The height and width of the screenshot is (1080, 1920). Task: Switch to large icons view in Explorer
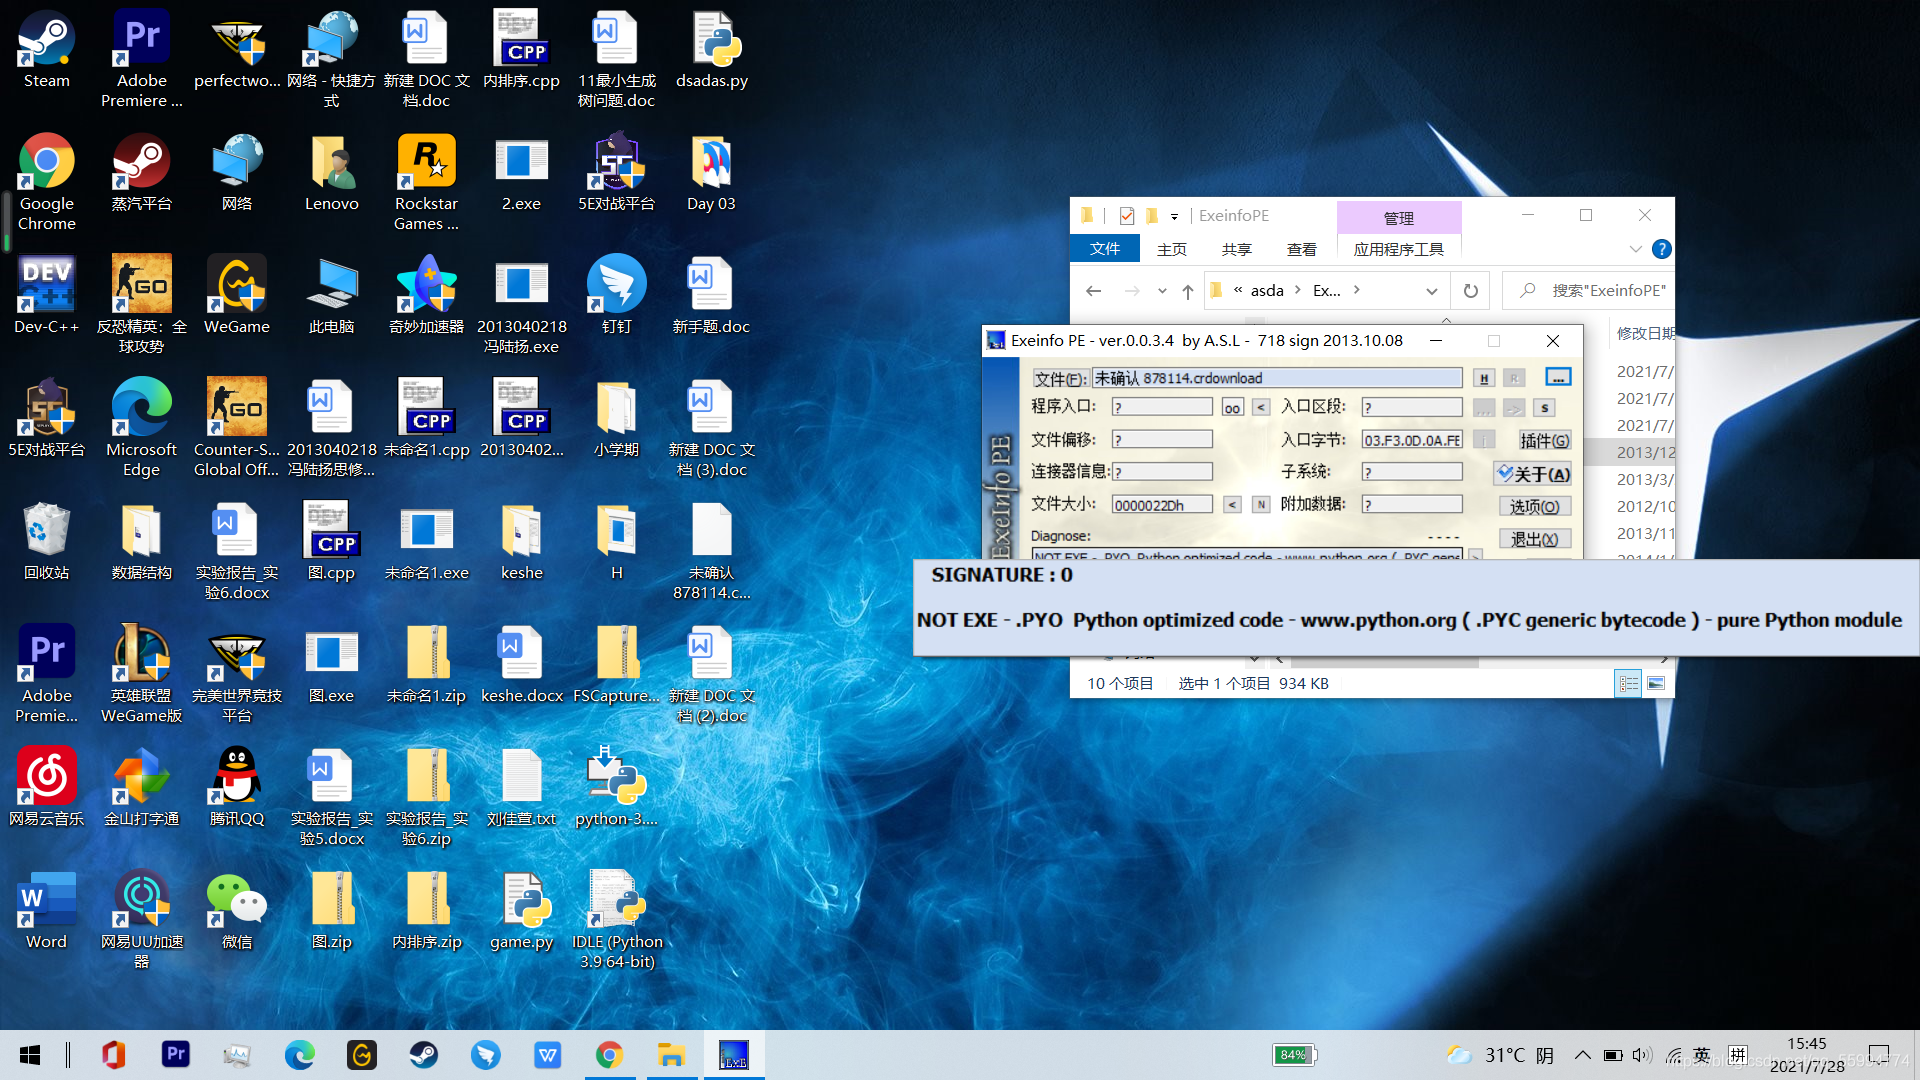tap(1656, 684)
